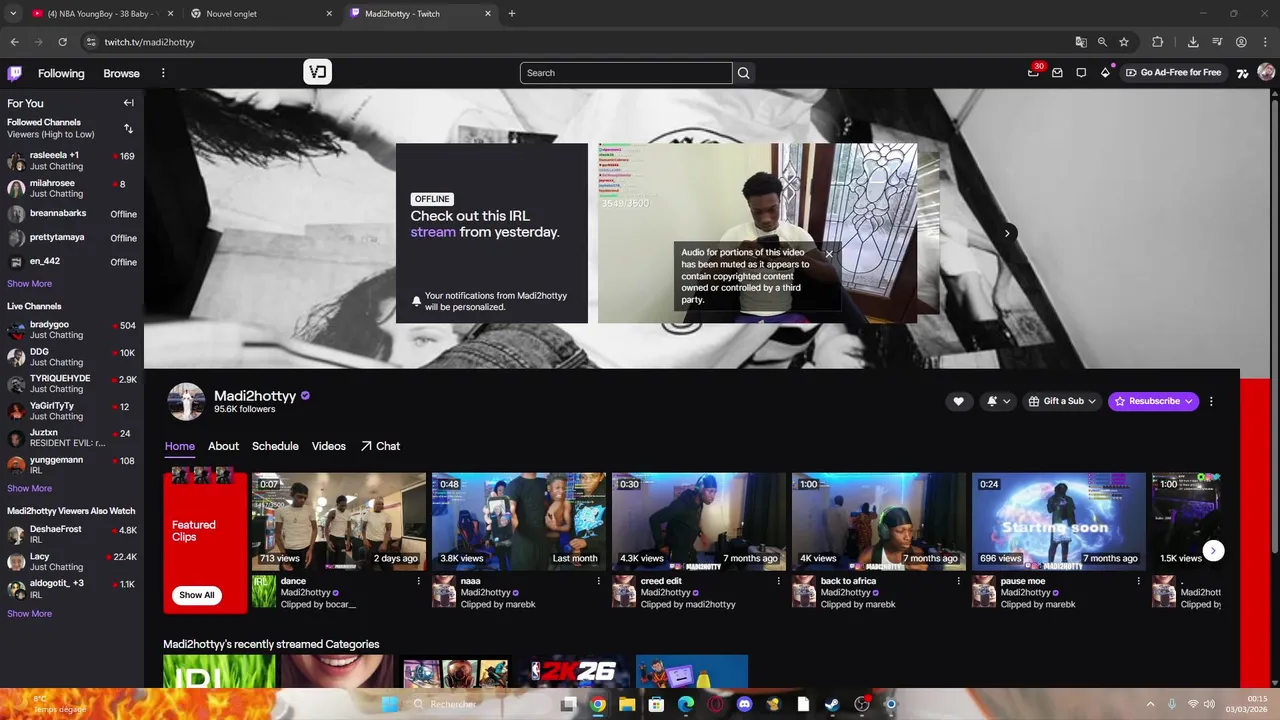The image size is (1280, 720).
Task: Dismiss the muted audio notice
Action: (x=829, y=254)
